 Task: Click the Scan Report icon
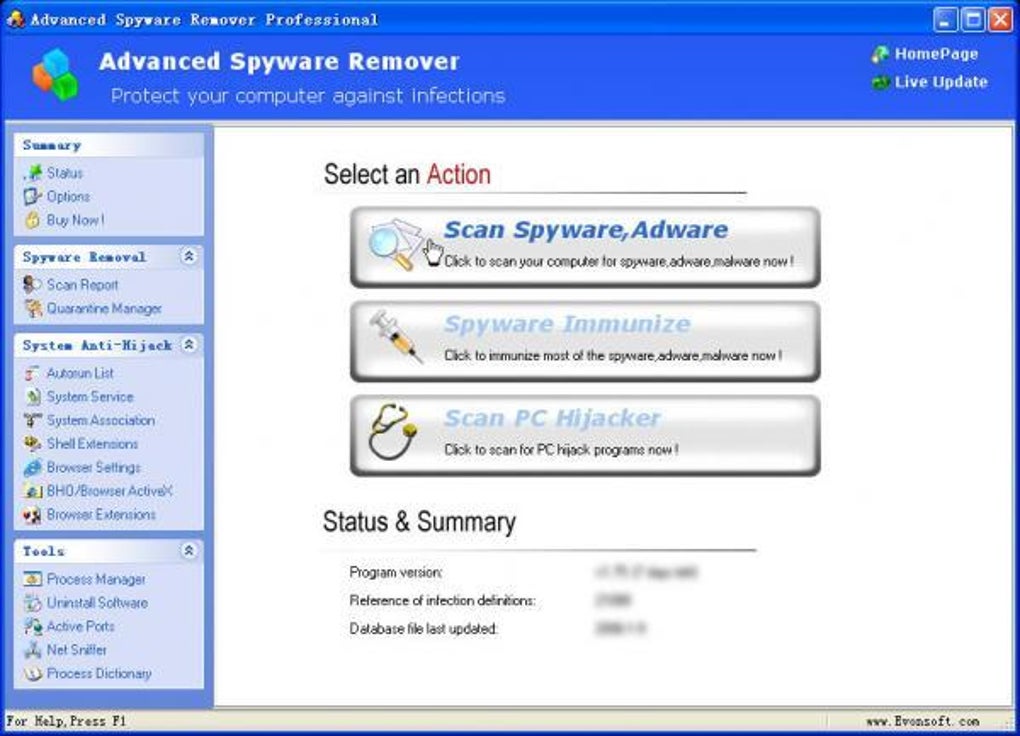point(33,284)
